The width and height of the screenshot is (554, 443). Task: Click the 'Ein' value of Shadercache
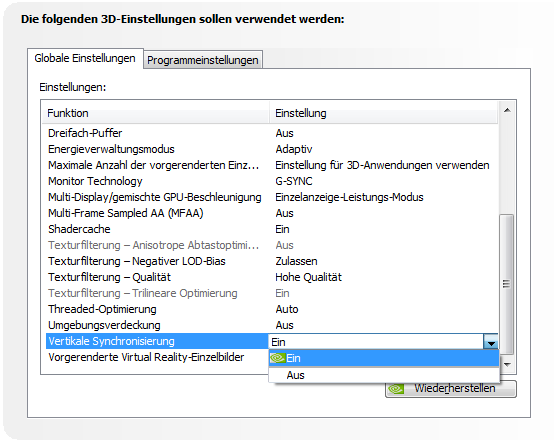[x=282, y=229]
